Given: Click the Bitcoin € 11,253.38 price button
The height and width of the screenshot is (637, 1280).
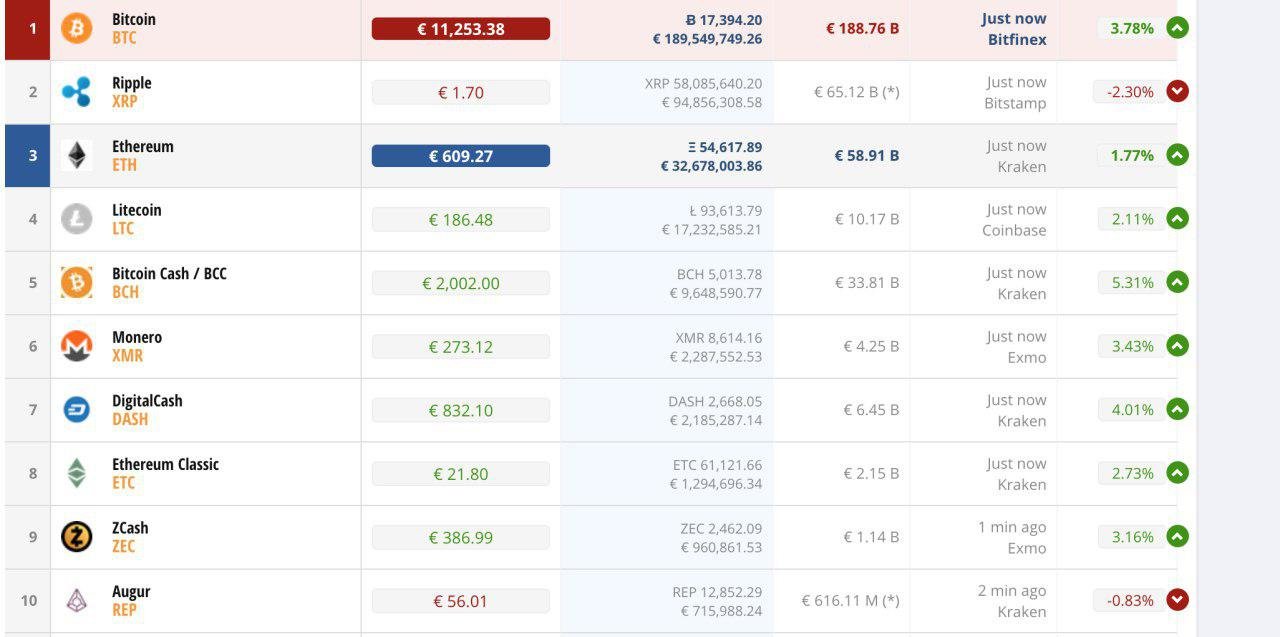Looking at the screenshot, I should (461, 29).
